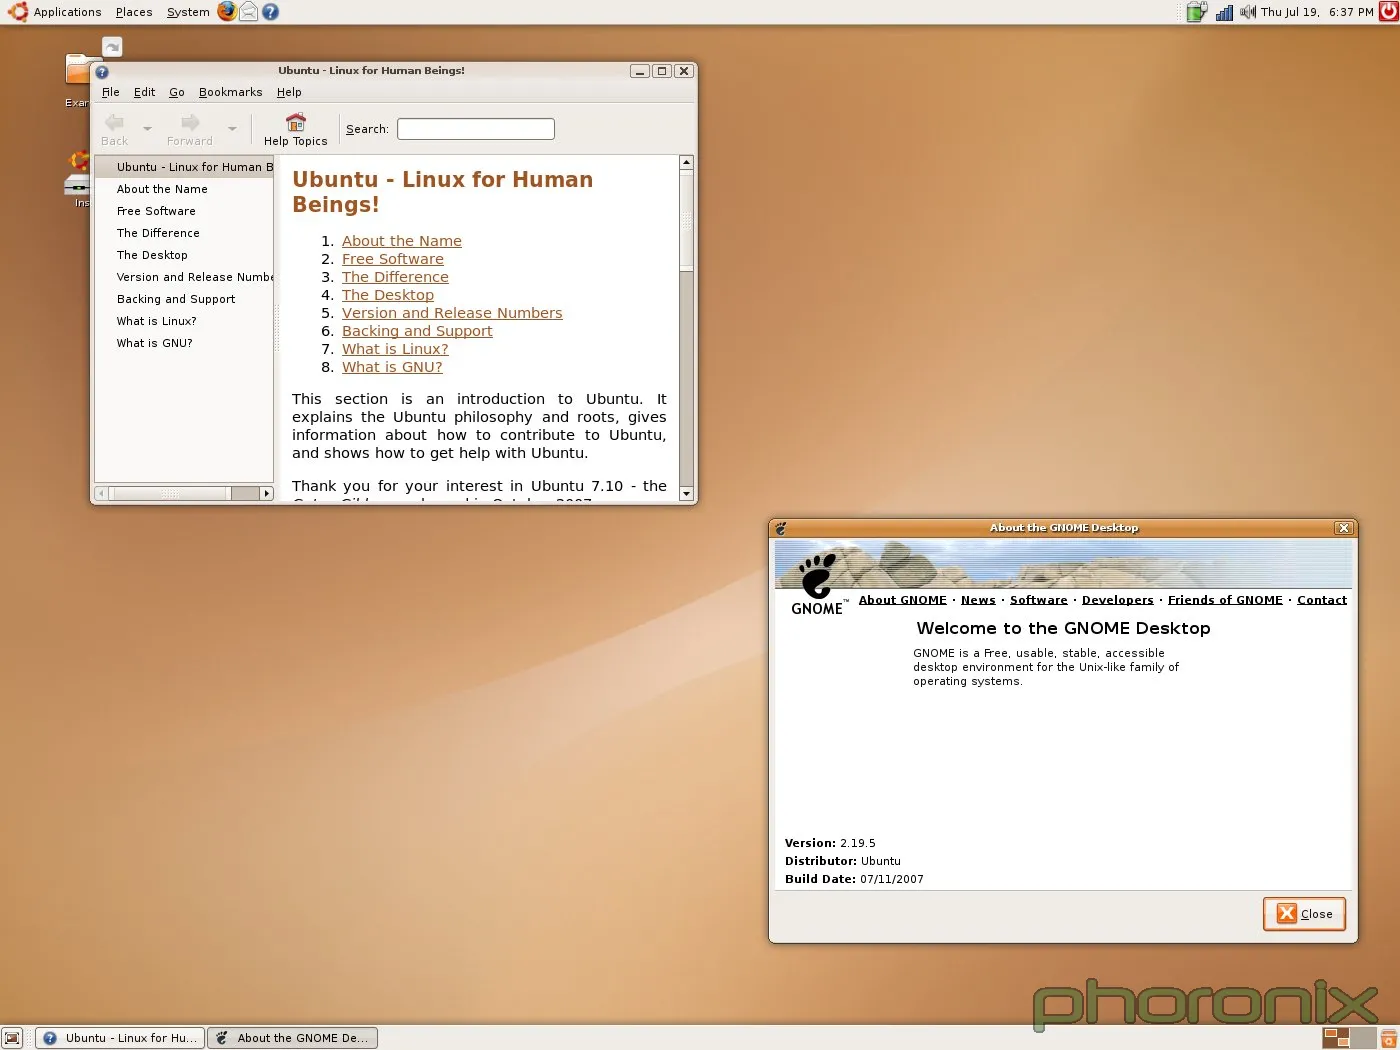Open the GNOME Software link
Viewport: 1400px width, 1050px height.
(x=1038, y=600)
